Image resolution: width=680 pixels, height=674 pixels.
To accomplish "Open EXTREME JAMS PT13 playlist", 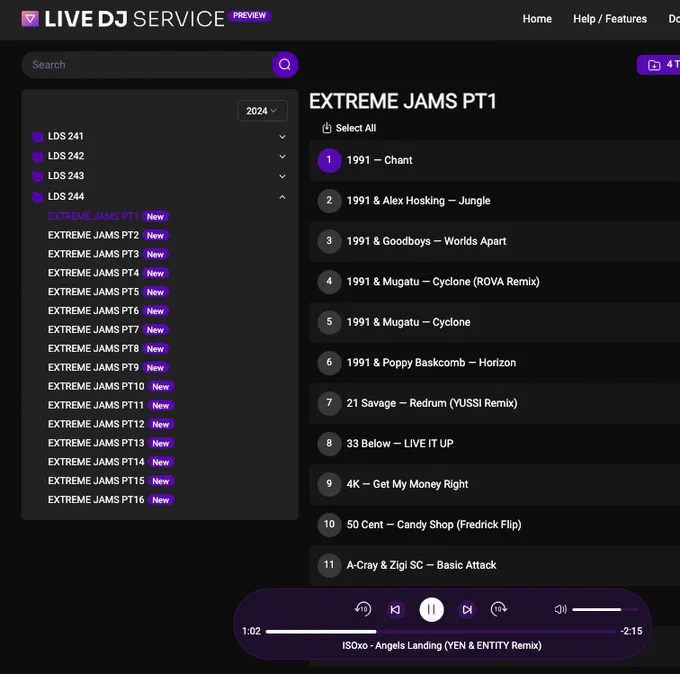I will point(96,443).
